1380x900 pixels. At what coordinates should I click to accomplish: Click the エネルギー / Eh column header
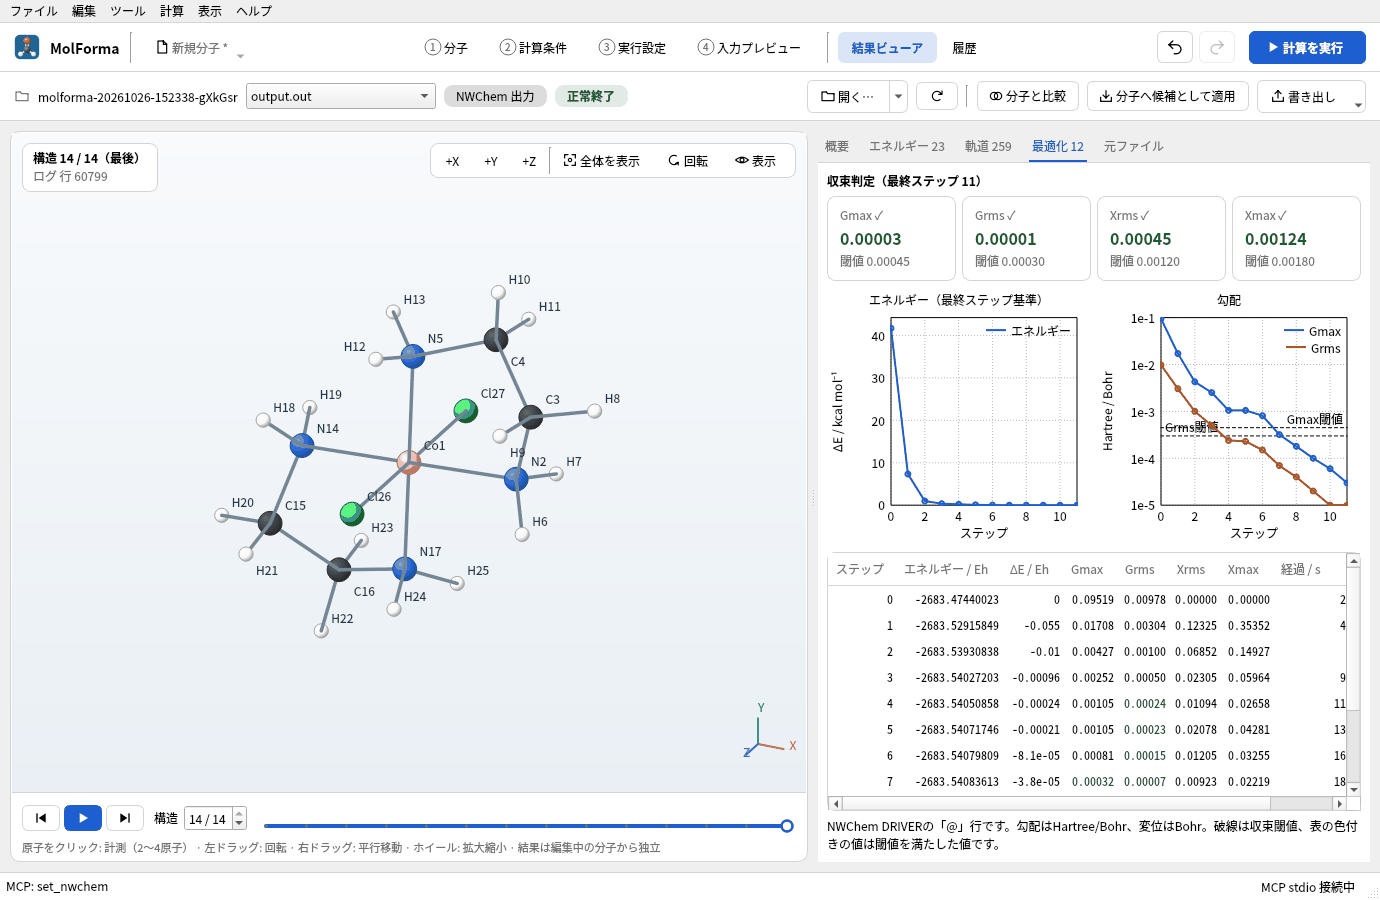click(x=946, y=569)
